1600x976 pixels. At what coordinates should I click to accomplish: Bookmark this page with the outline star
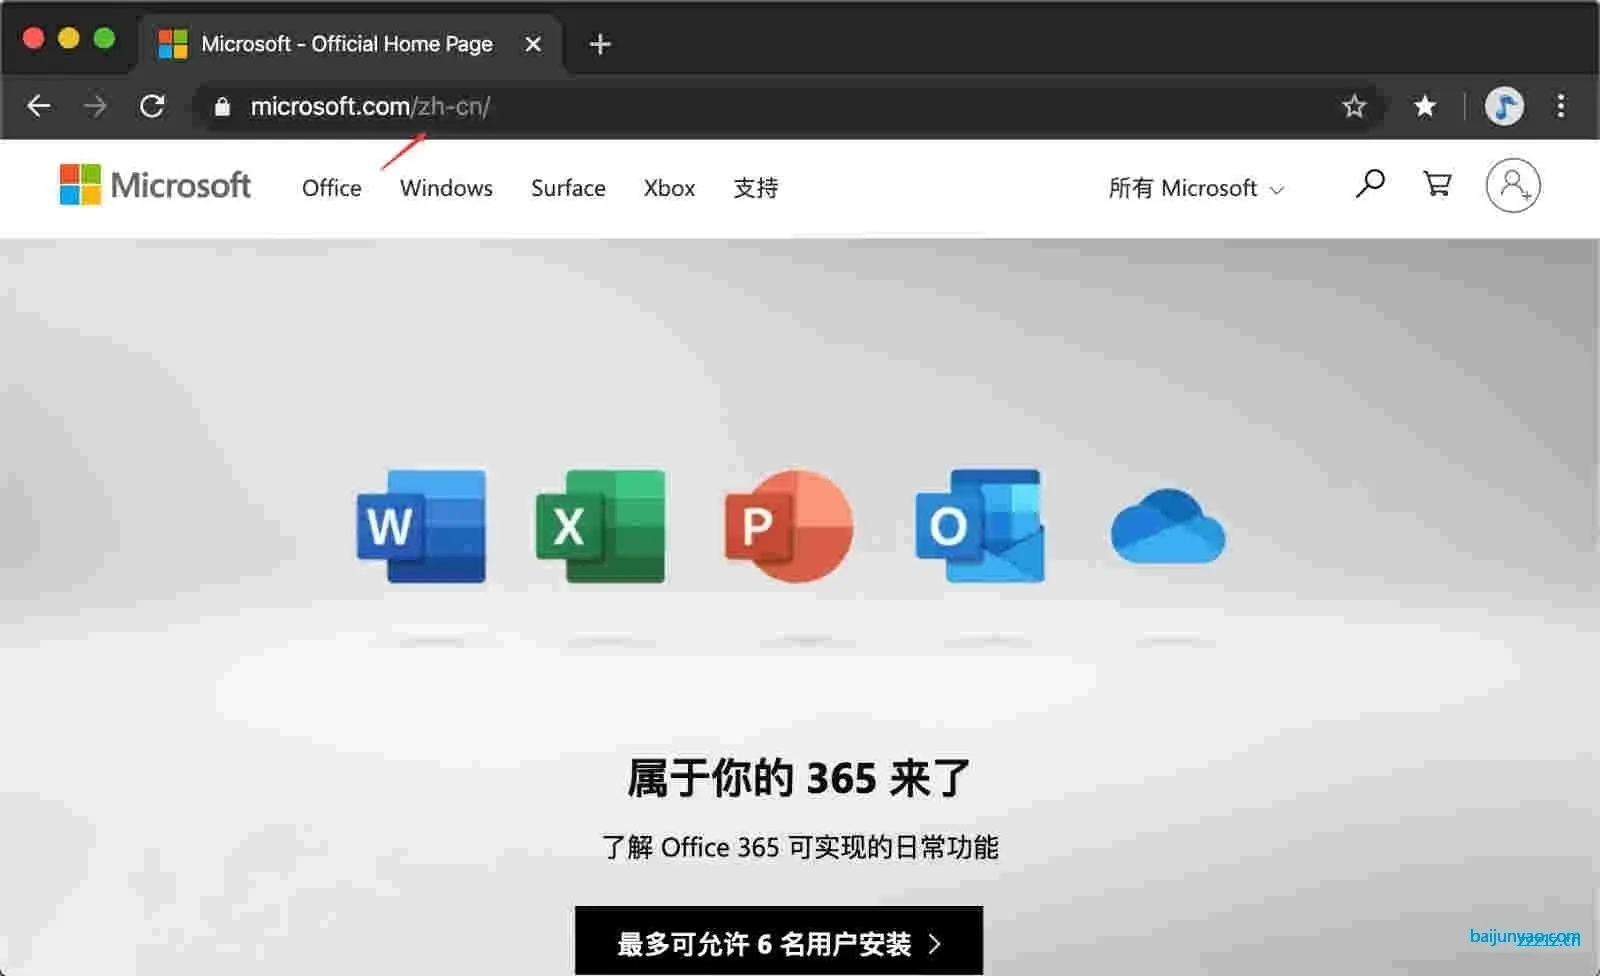click(1354, 106)
